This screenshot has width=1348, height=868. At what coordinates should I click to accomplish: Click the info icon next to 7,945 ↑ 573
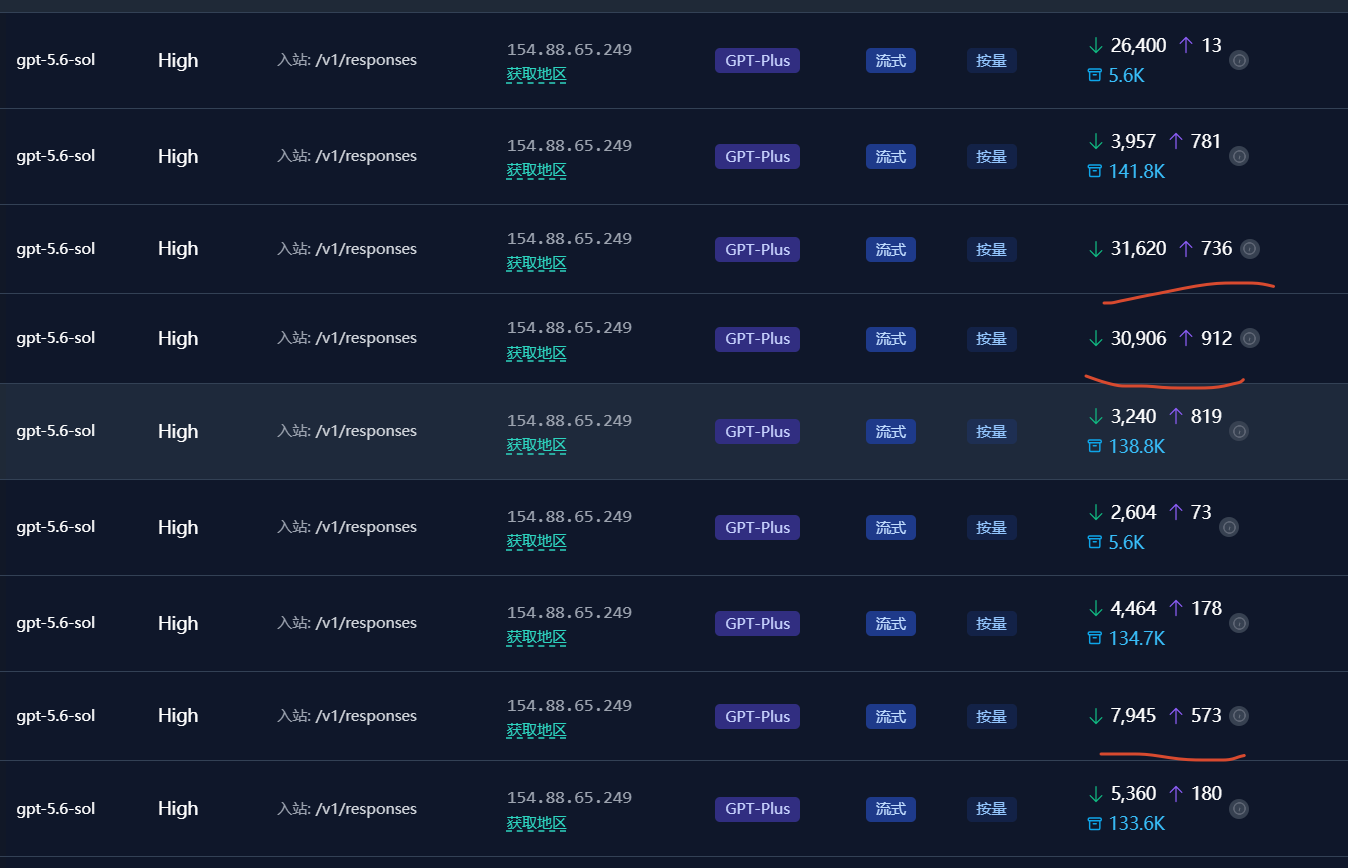[x=1239, y=715]
